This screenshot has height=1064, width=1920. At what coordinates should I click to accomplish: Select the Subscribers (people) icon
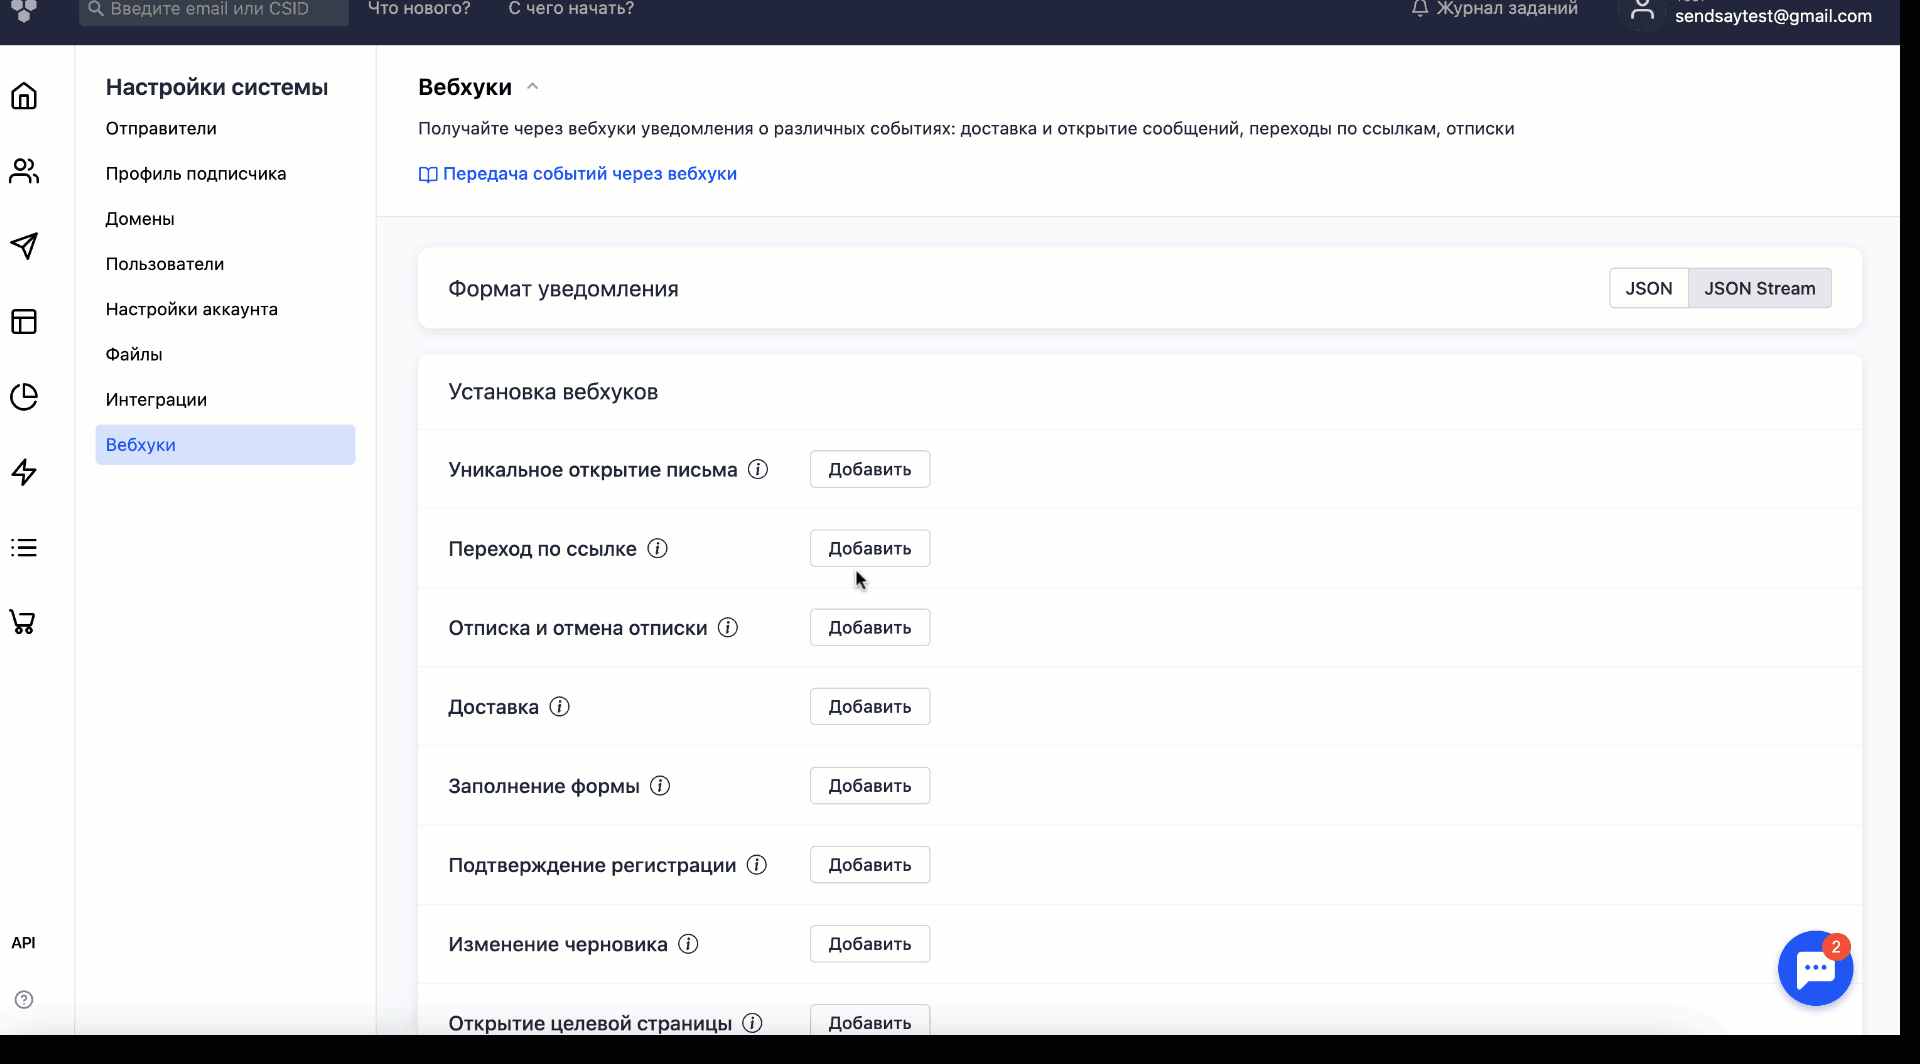[24, 170]
